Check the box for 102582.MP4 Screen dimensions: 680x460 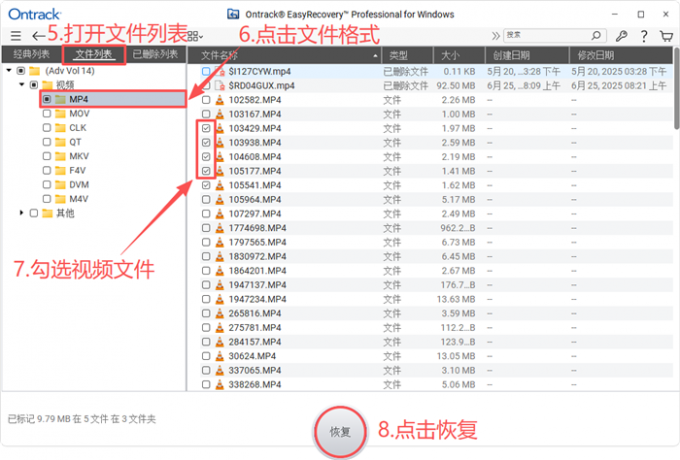[206, 100]
